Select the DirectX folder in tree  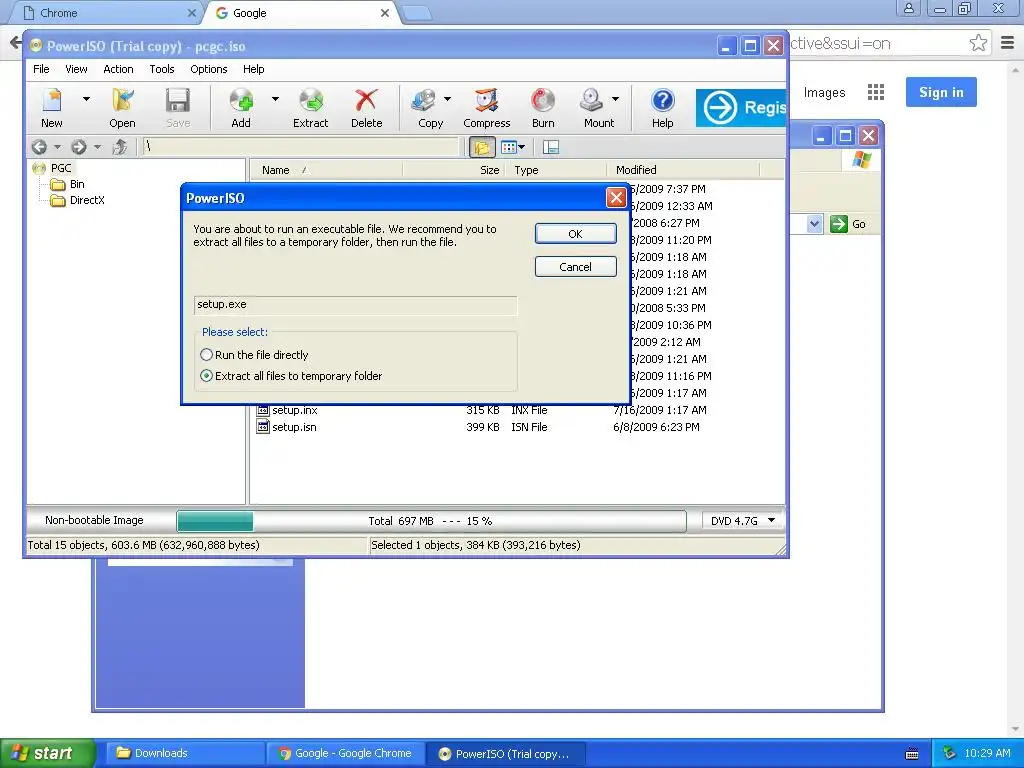88,200
